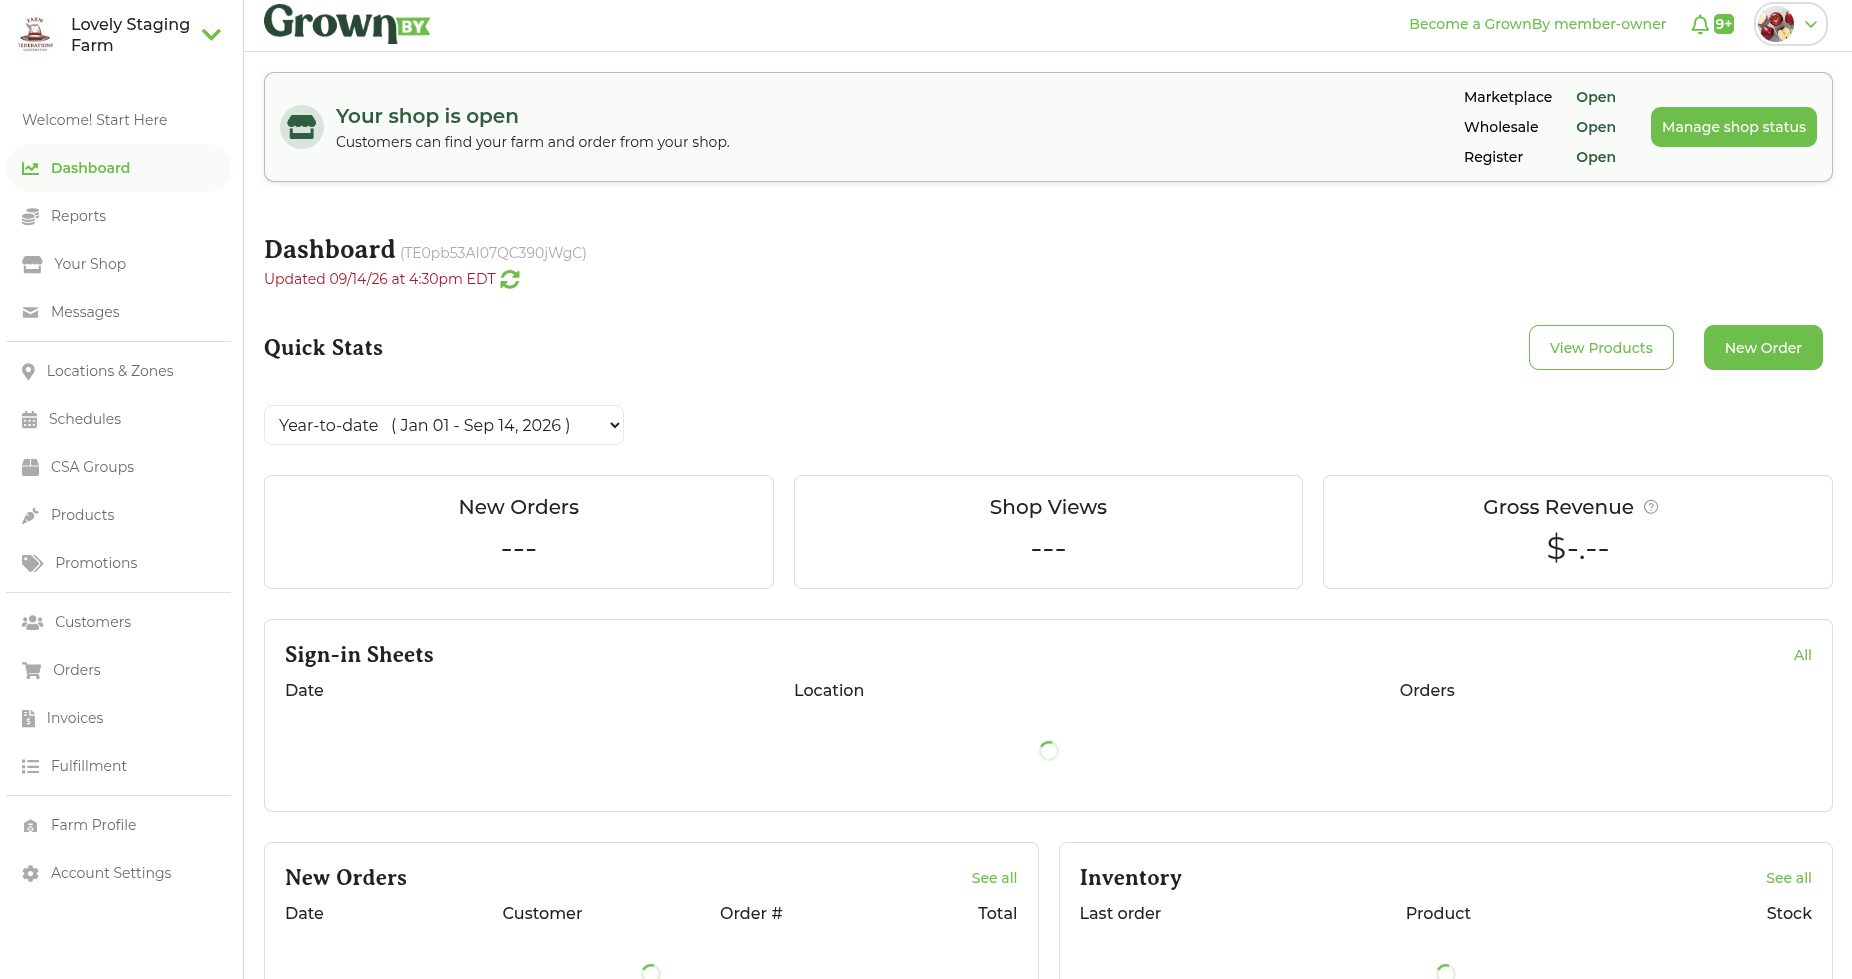Click Gross Revenue help question icon
The height and width of the screenshot is (979, 1852).
[x=1651, y=507]
